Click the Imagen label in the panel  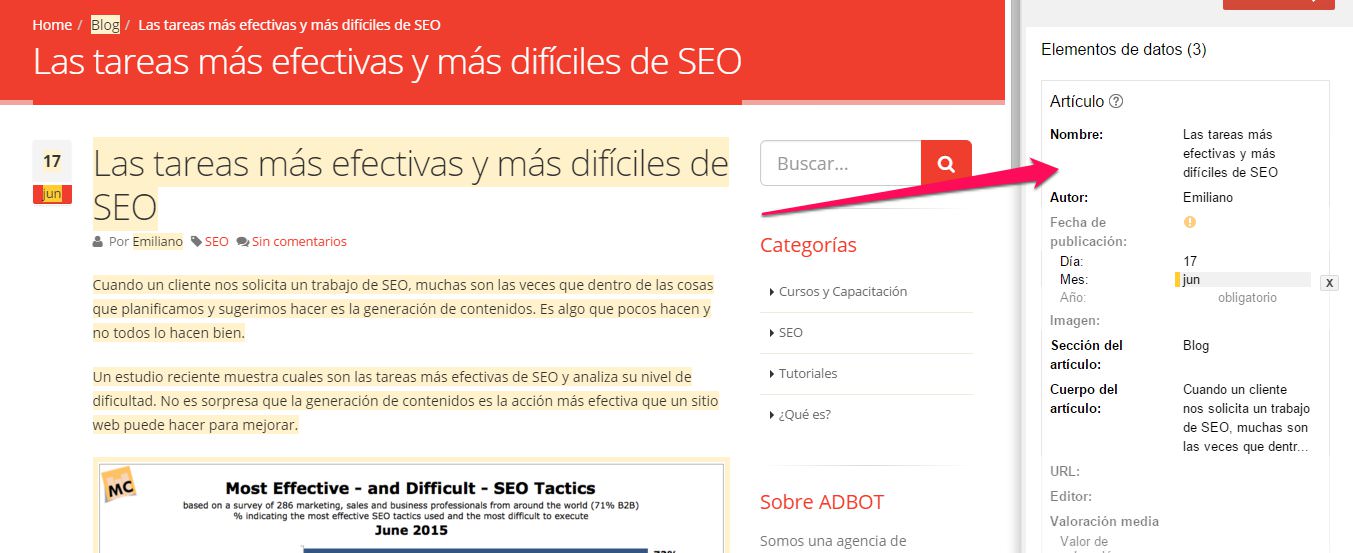click(1075, 321)
